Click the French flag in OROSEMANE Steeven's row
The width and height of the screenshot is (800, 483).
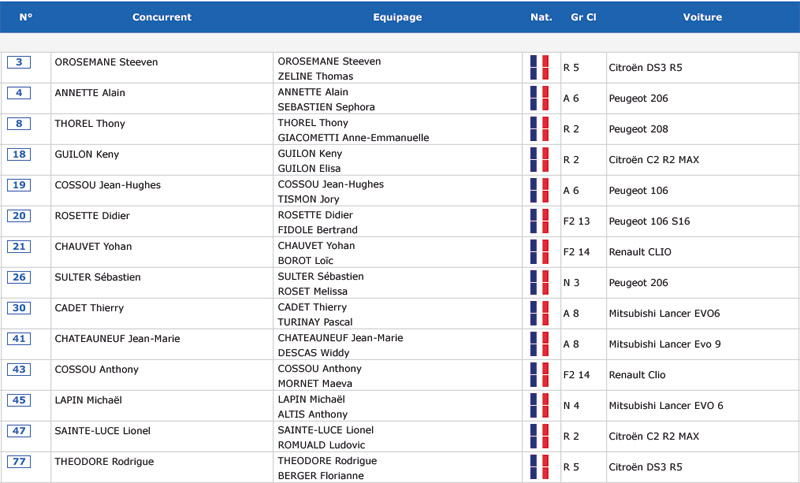pos(539,67)
